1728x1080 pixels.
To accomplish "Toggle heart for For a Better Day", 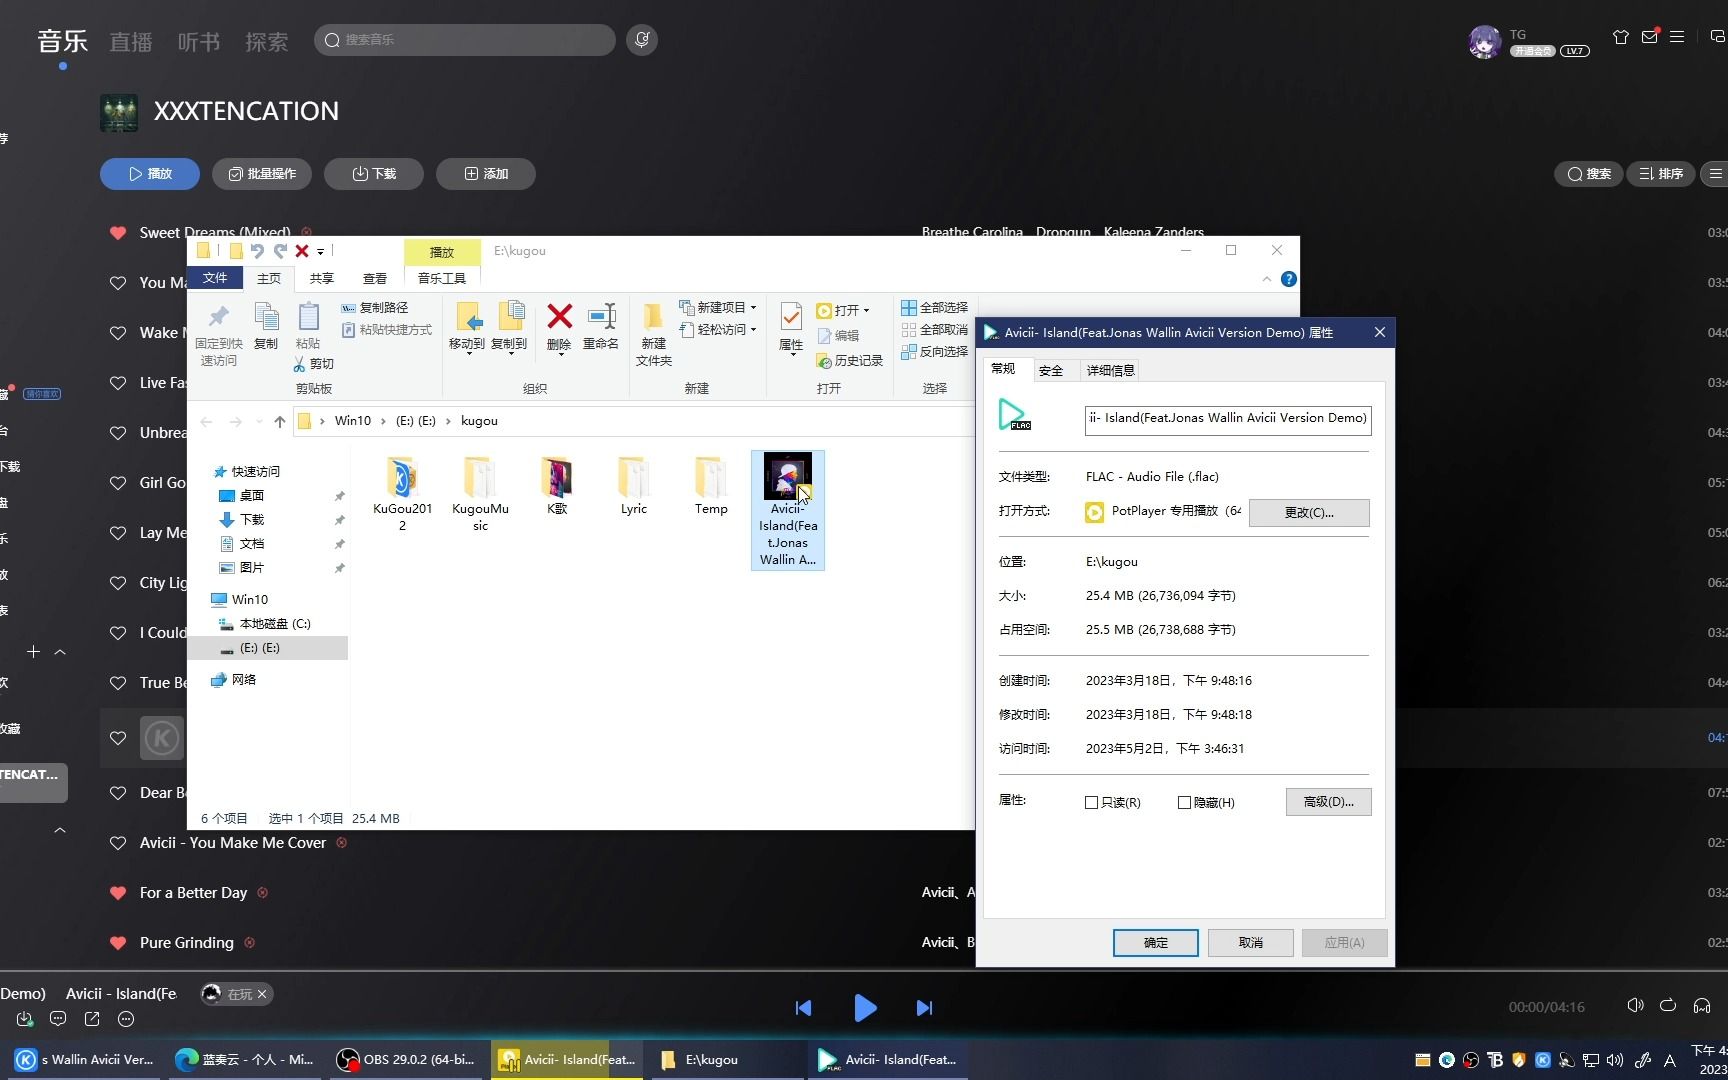I will pyautogui.click(x=118, y=893).
